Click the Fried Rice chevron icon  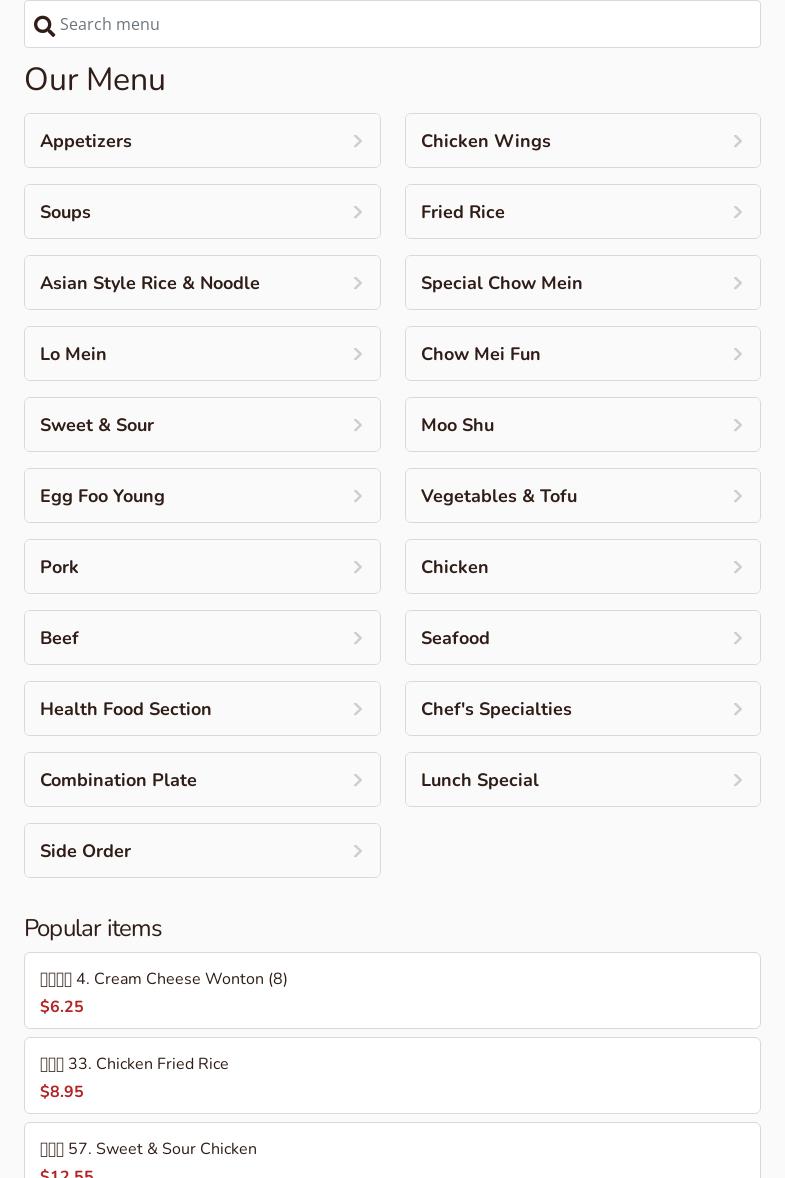(738, 213)
